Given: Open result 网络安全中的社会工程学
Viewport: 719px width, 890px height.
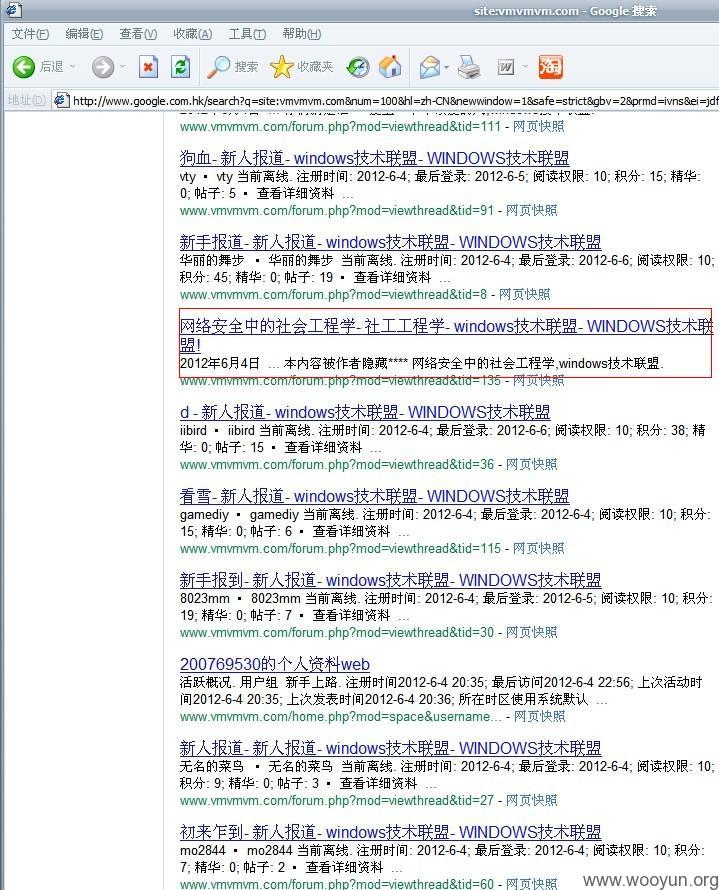Looking at the screenshot, I should tap(446, 335).
